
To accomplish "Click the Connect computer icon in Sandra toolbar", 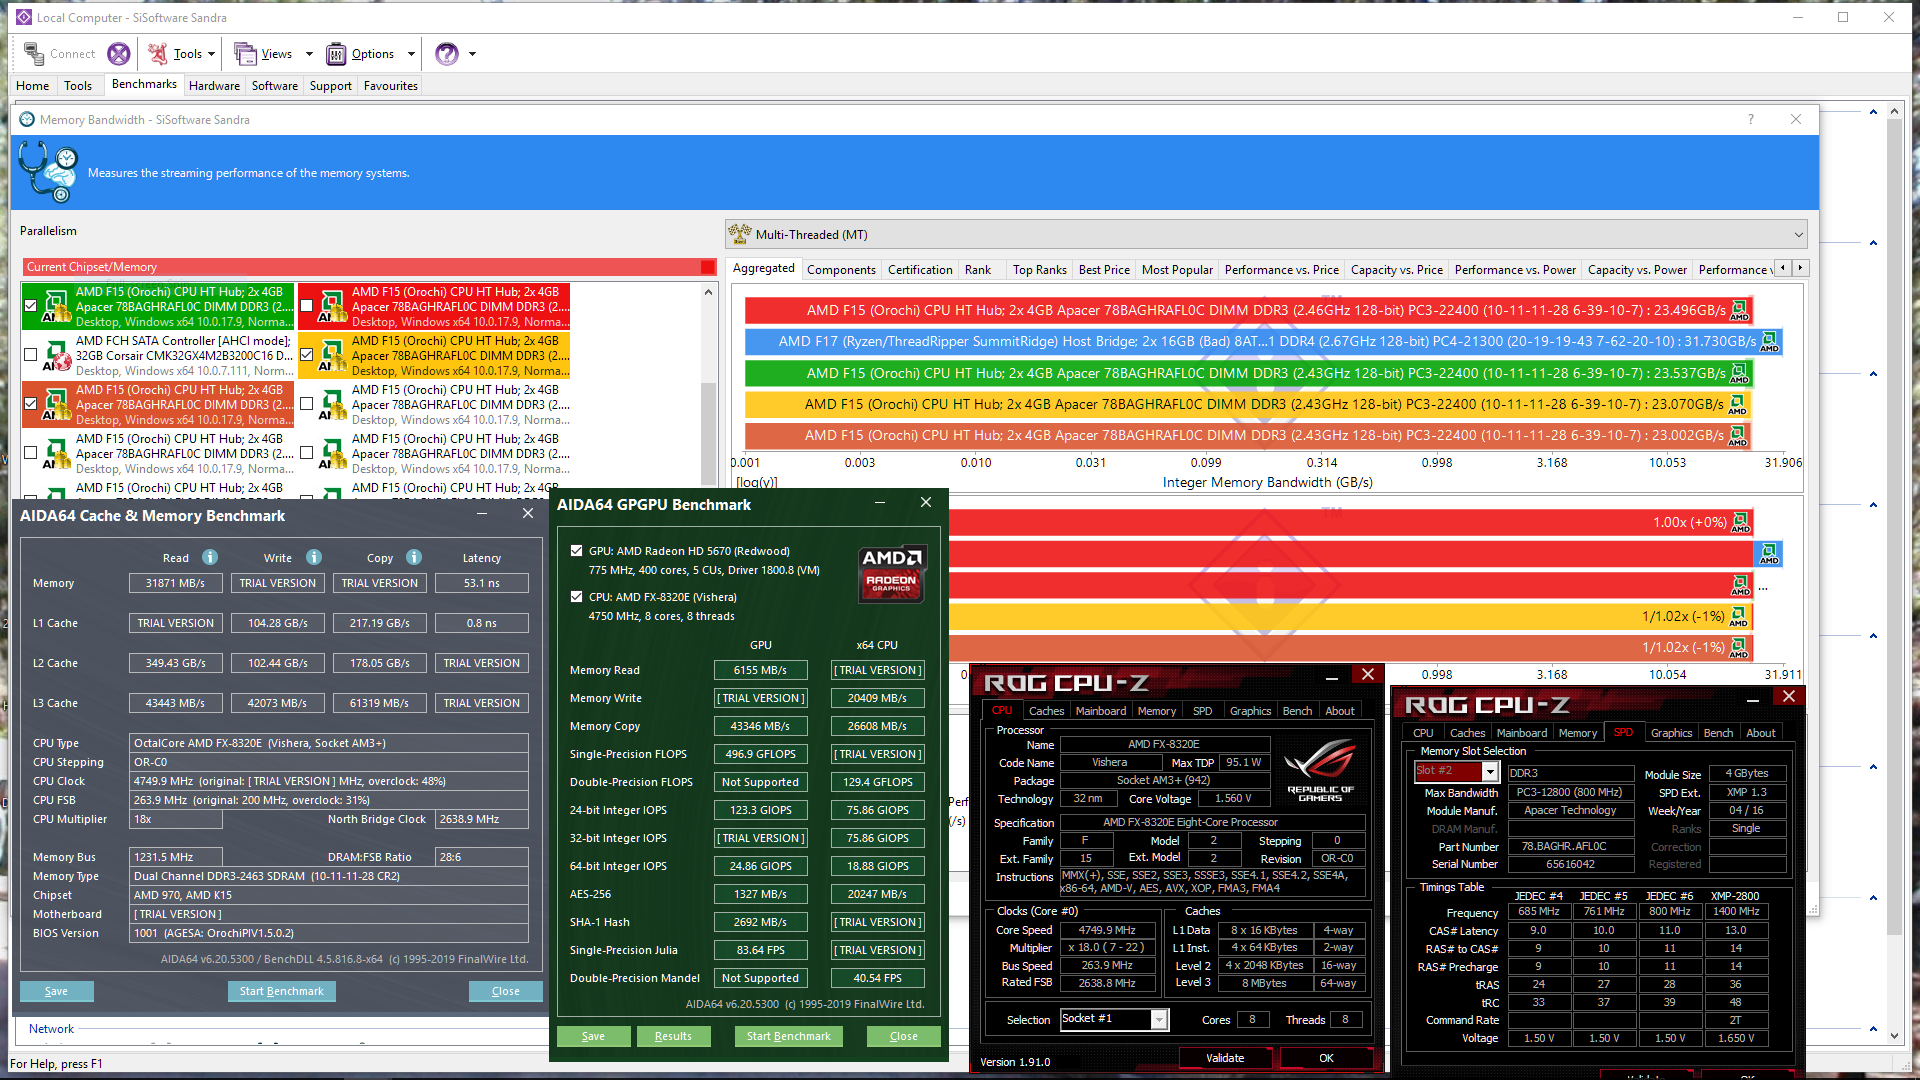I will pyautogui.click(x=34, y=54).
